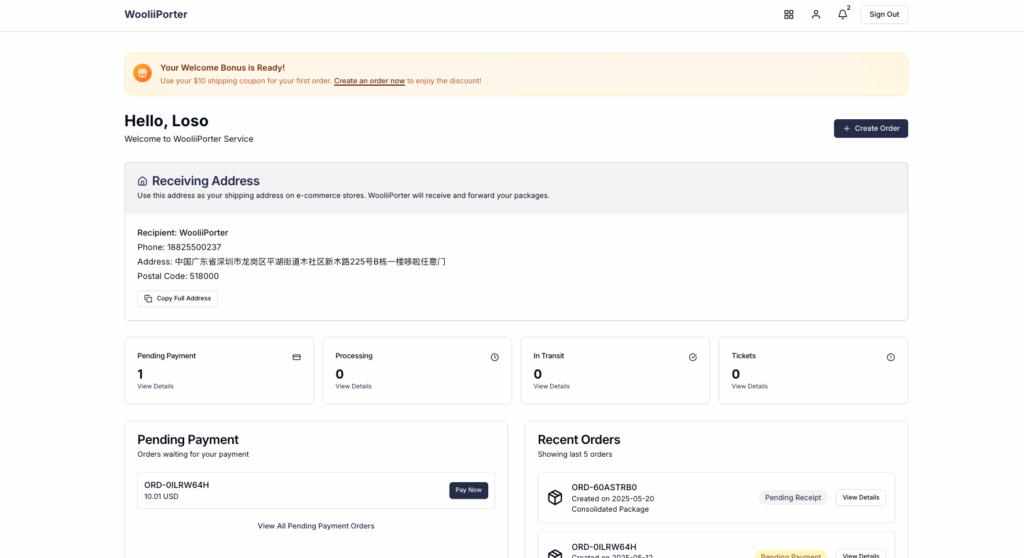Click the 'Consolidated Package' label
The width and height of the screenshot is (1024, 558).
610,509
